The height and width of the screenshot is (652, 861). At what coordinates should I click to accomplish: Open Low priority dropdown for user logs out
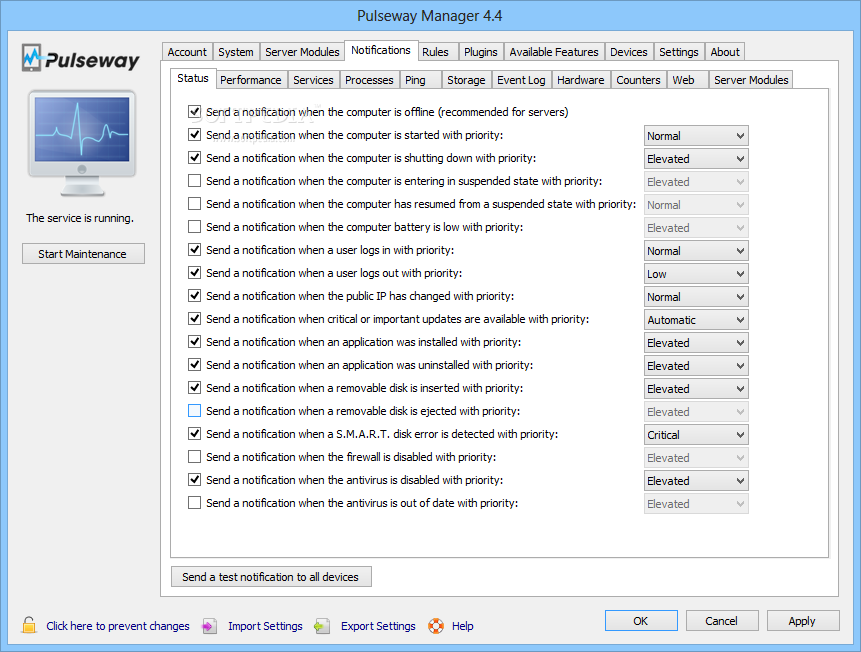click(x=696, y=274)
